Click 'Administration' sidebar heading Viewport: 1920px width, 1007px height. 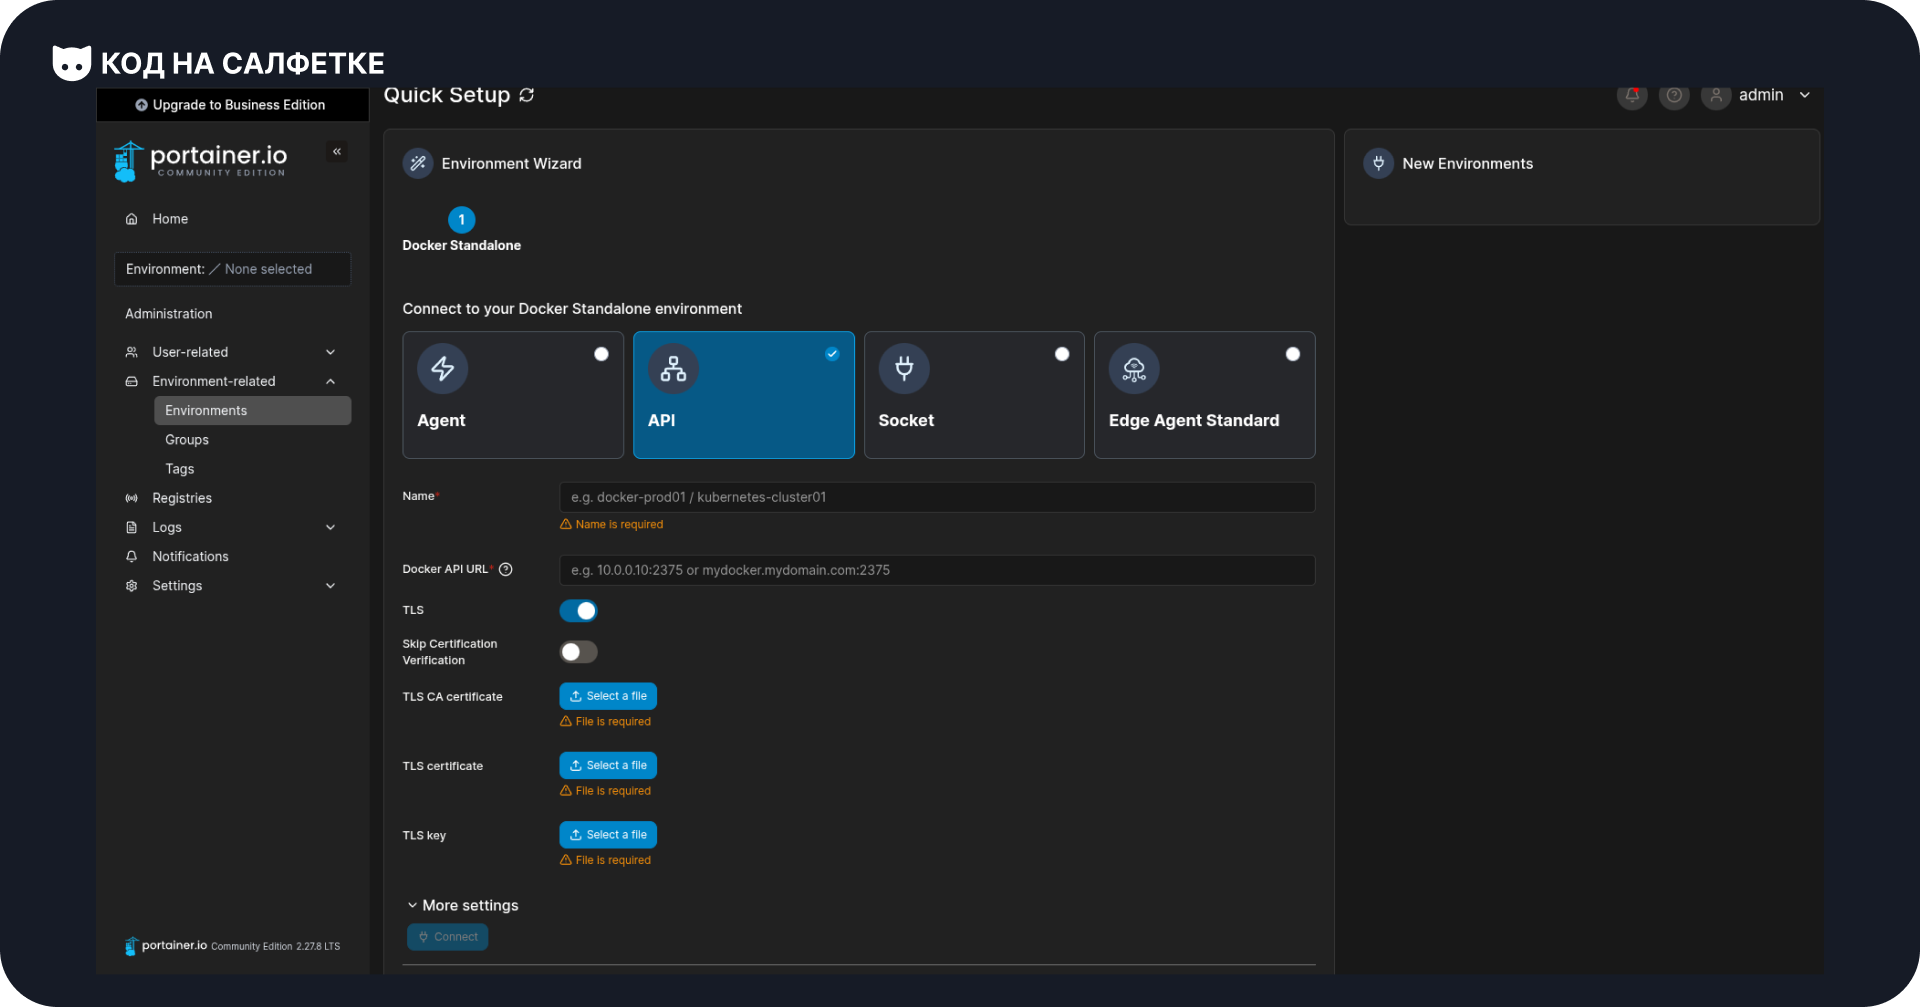(x=169, y=314)
